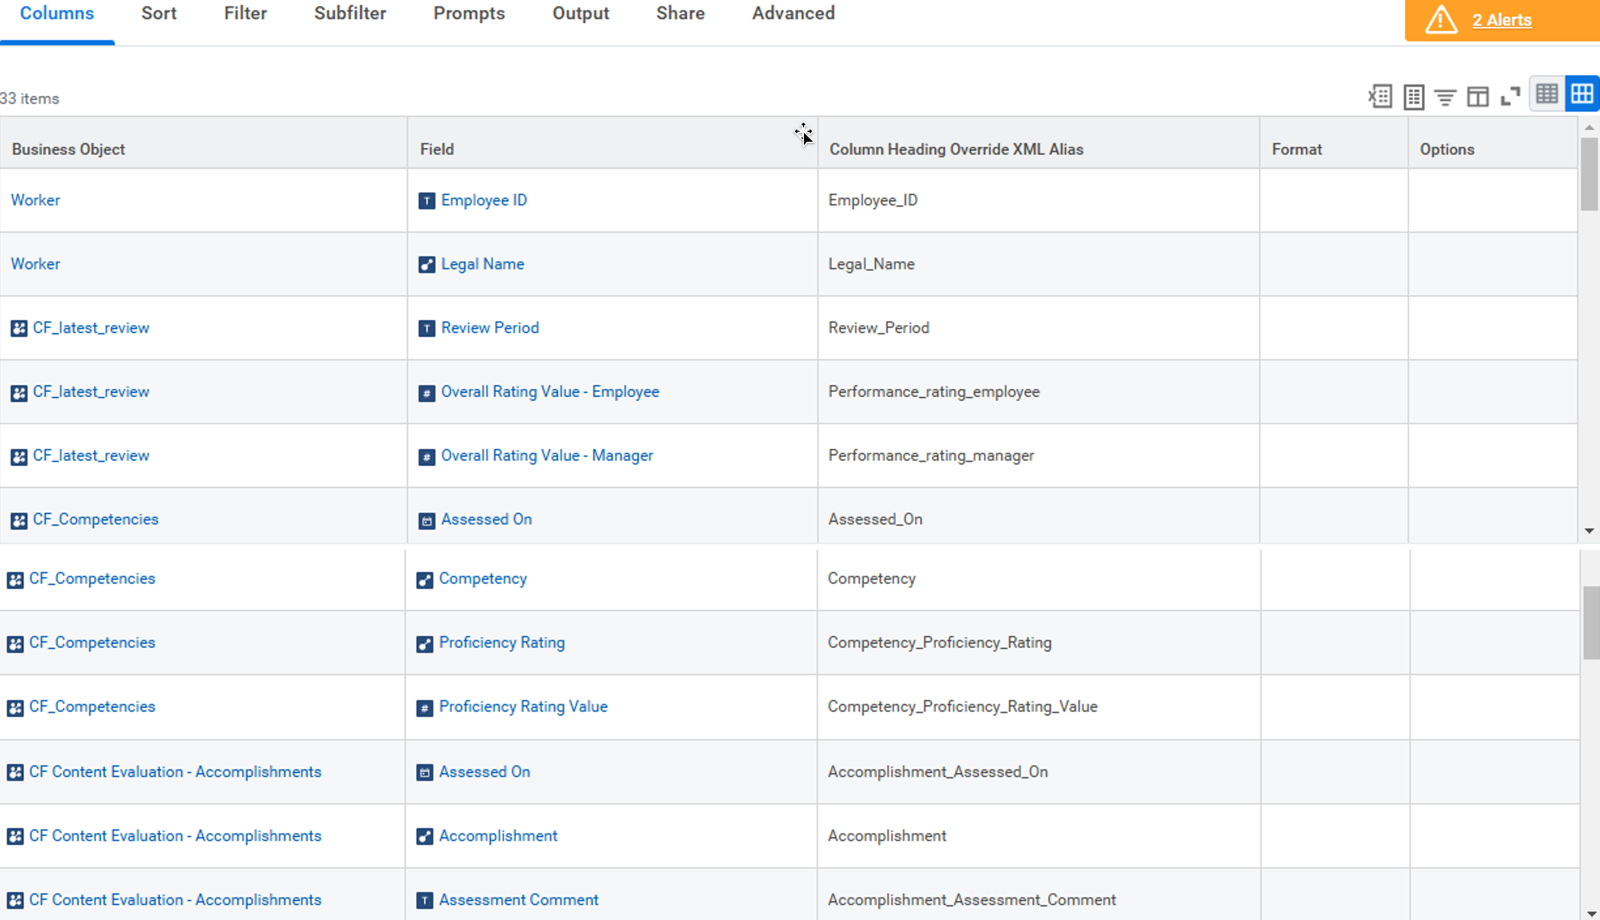Viewport: 1600px width, 920px height.
Task: Click the grid filter funnel icon in toolbar
Action: tap(1445, 97)
